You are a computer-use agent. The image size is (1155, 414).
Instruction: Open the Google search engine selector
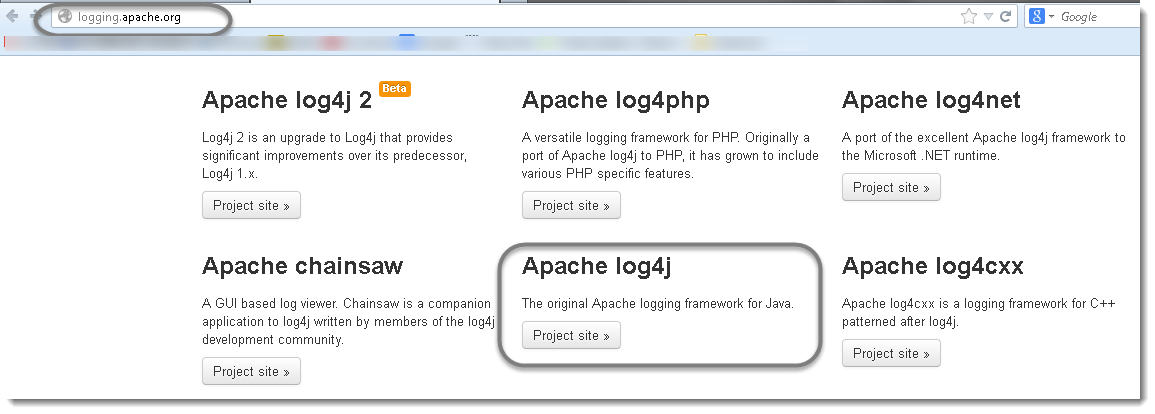(1041, 16)
